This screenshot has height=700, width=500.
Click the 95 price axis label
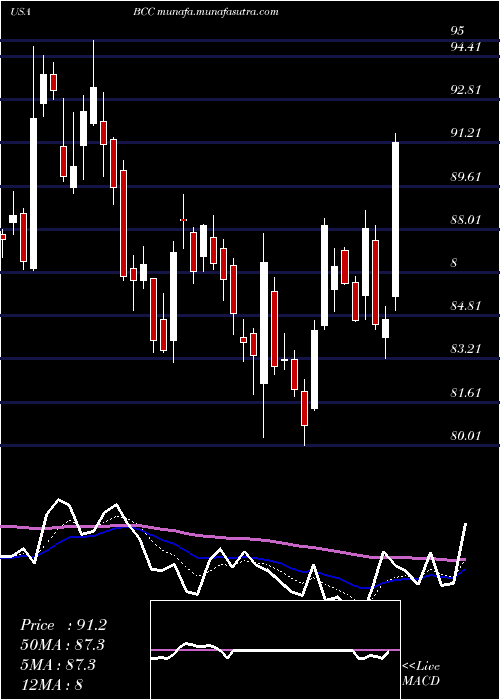tap(458, 30)
